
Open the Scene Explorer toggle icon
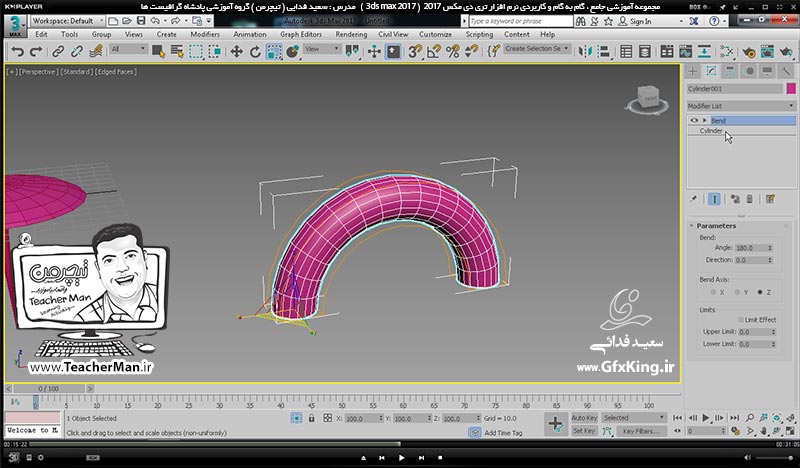pos(626,52)
